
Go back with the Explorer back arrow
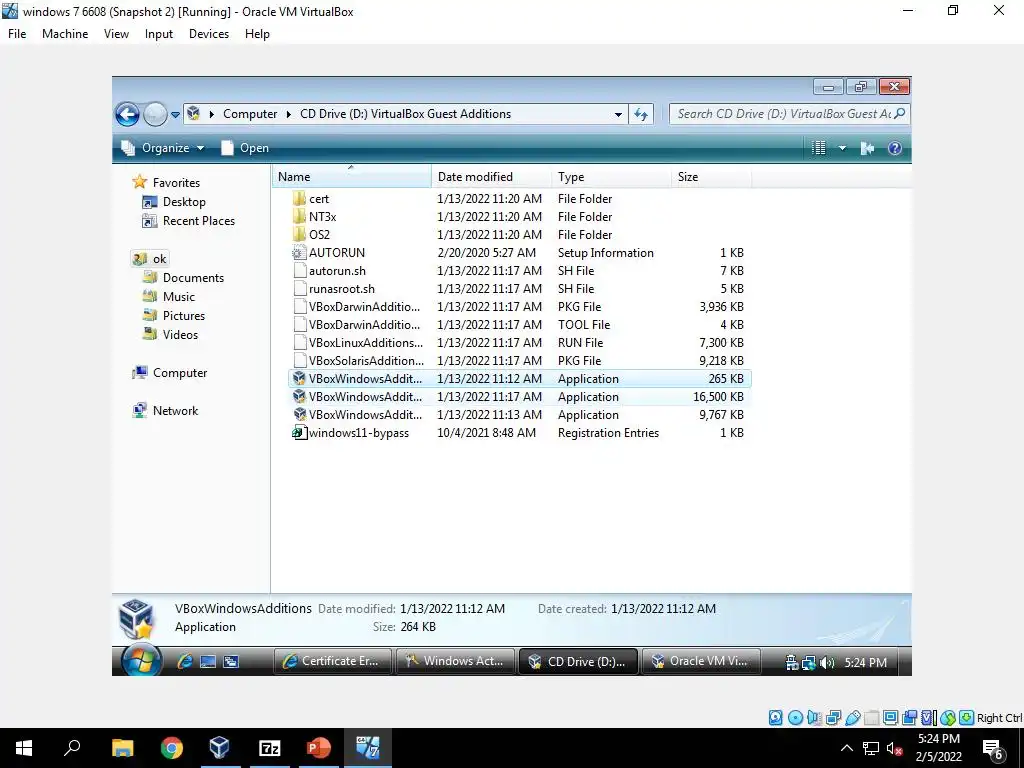pyautogui.click(x=127, y=114)
